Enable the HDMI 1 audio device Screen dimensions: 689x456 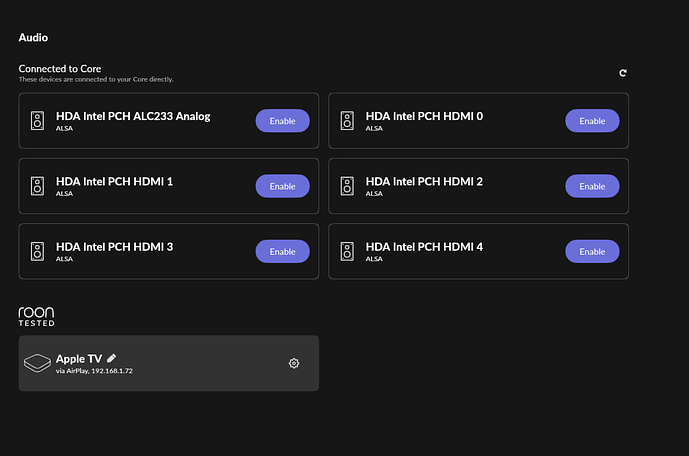point(283,186)
